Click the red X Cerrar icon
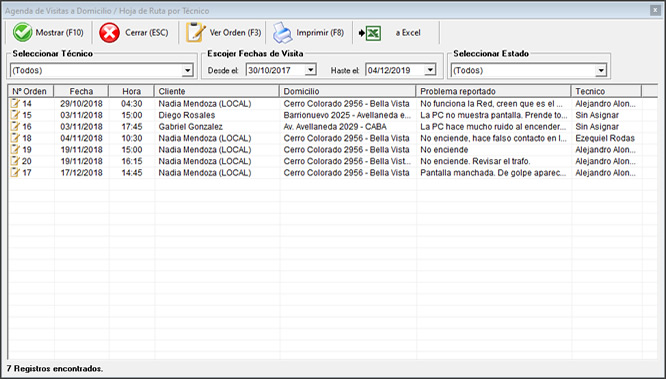Viewport: 666px width, 380px height. 110,33
